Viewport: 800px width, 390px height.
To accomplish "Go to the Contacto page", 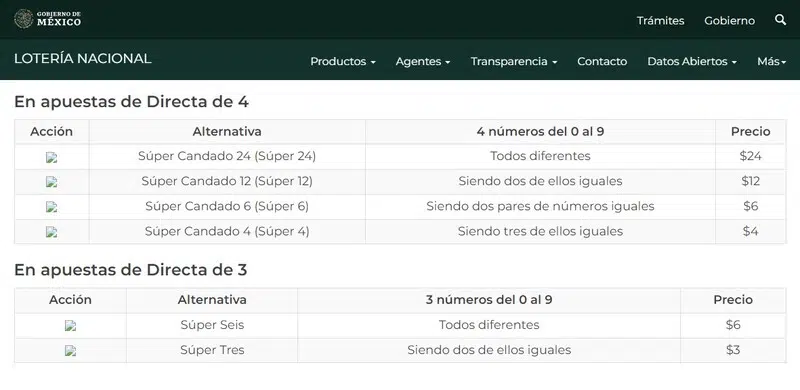I will [x=602, y=61].
